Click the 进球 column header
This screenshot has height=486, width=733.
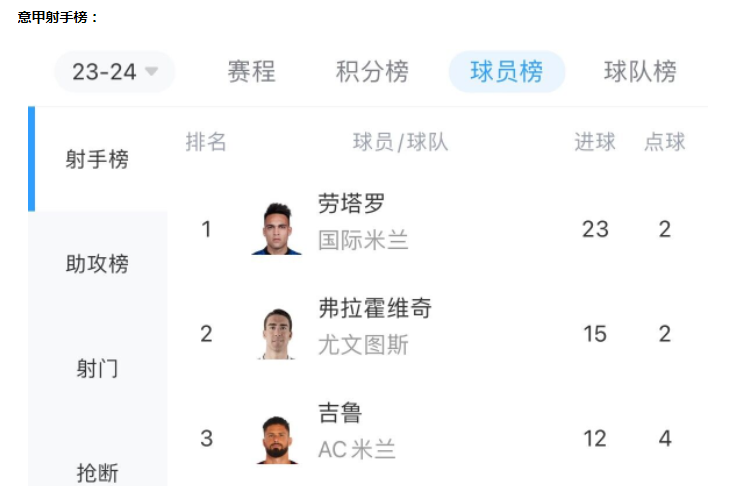595,142
